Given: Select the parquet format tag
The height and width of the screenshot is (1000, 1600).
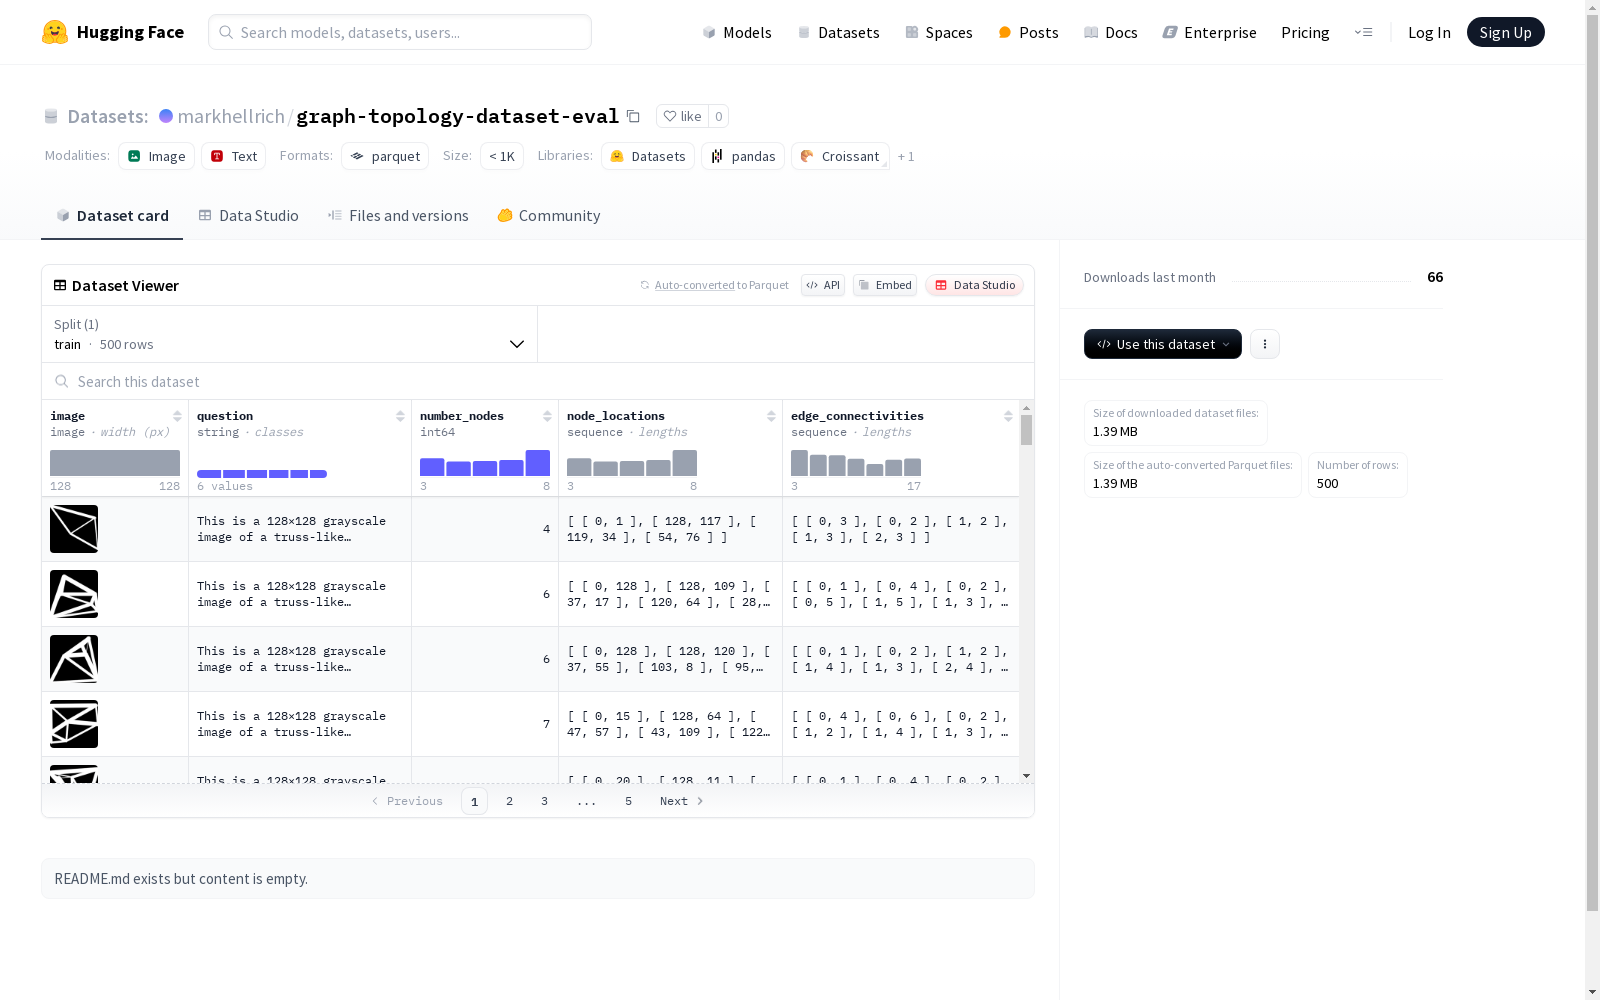Looking at the screenshot, I should tap(385, 156).
